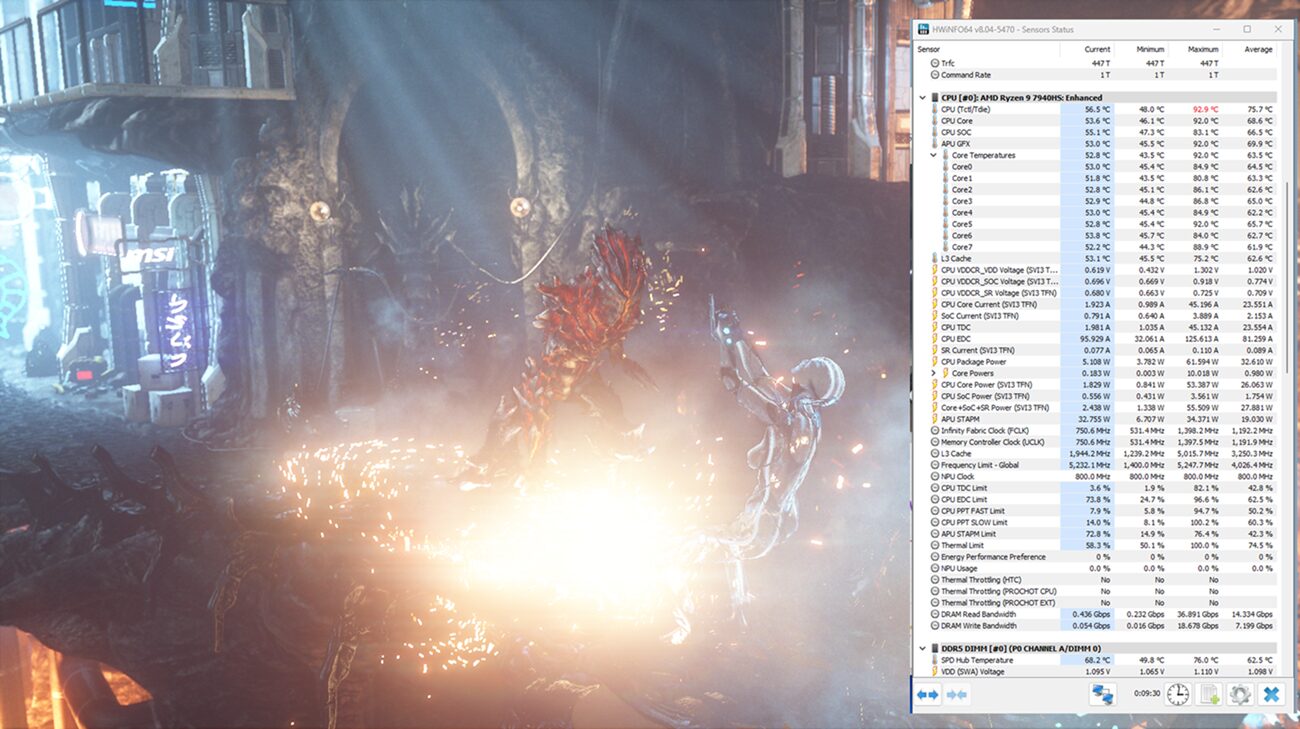Collapse the Core Temperatures subtree

(934, 155)
